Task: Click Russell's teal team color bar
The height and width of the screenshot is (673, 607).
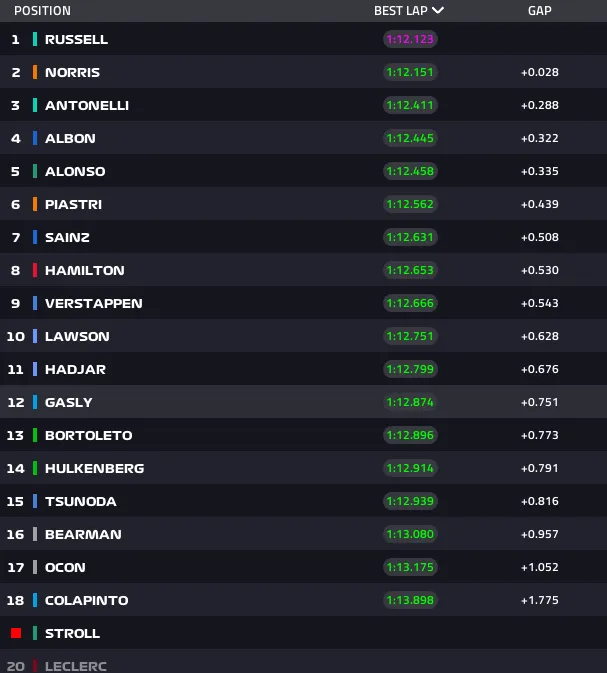Action: coord(35,39)
